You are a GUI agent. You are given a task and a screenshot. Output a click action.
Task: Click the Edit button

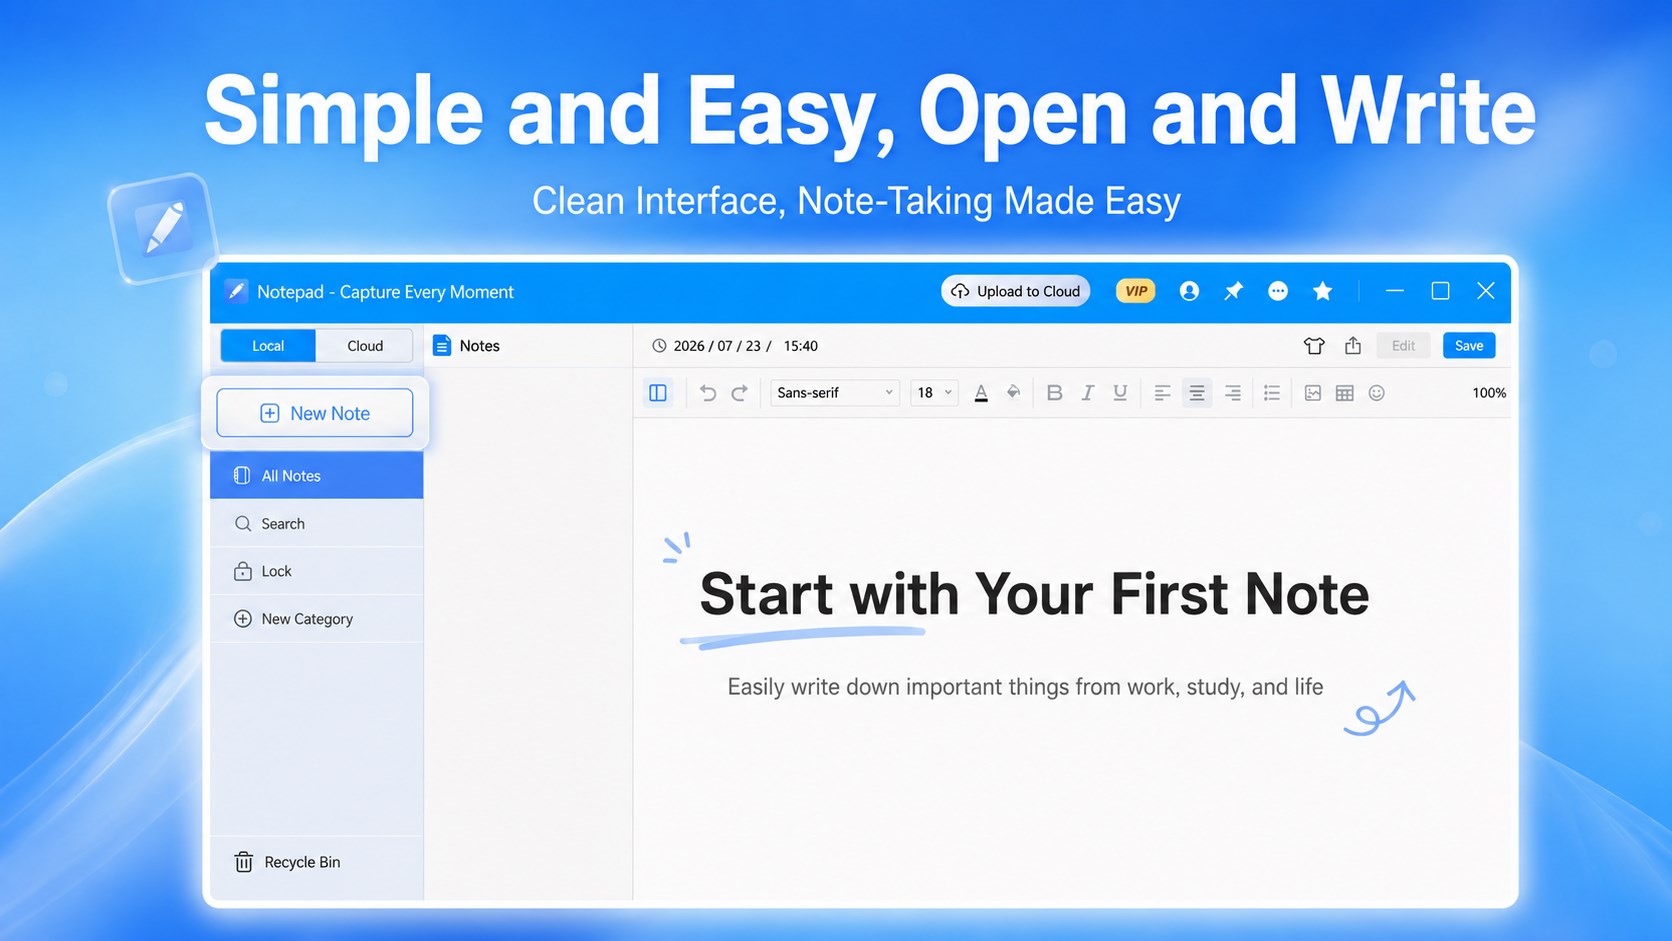[1403, 346]
